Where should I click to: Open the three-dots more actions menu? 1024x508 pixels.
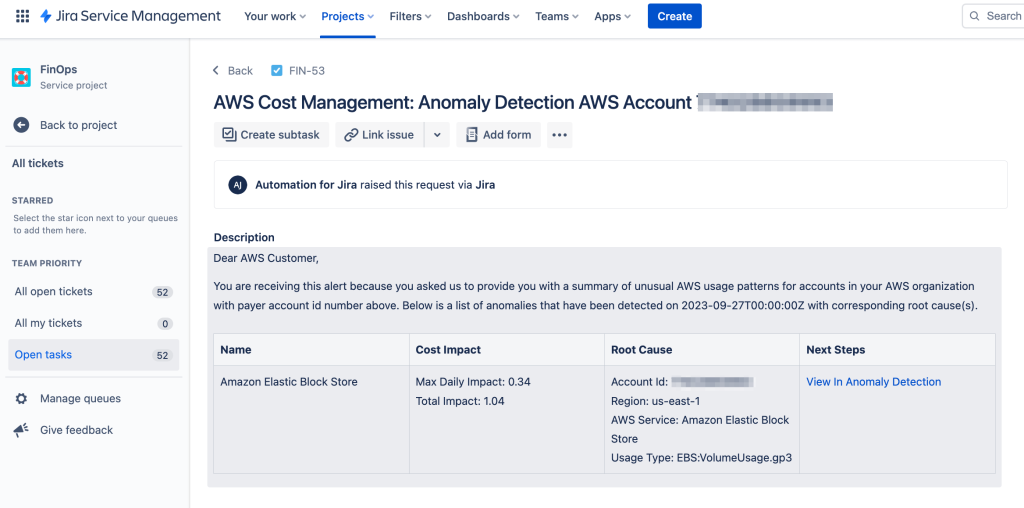pos(559,135)
